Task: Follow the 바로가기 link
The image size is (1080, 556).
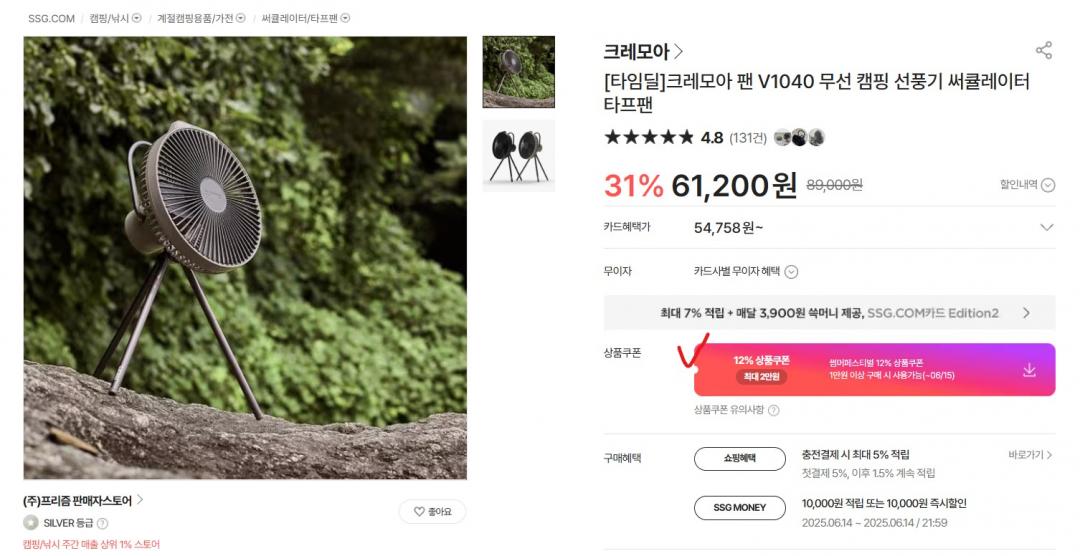Action: [1030, 455]
